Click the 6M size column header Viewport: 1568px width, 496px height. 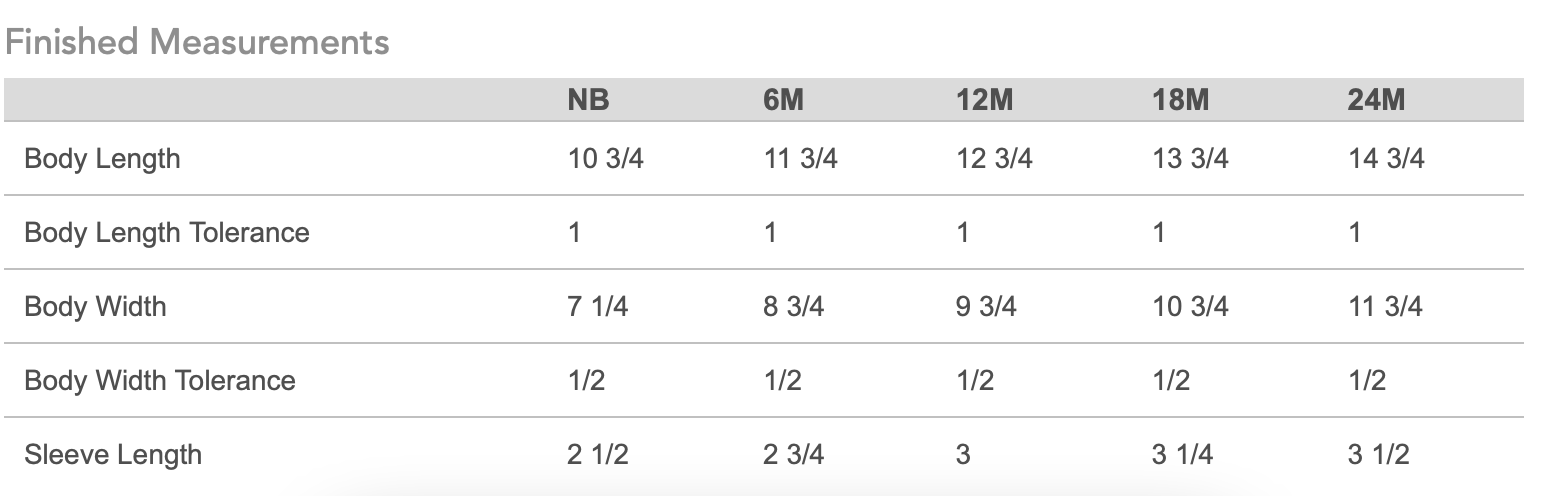tap(783, 101)
